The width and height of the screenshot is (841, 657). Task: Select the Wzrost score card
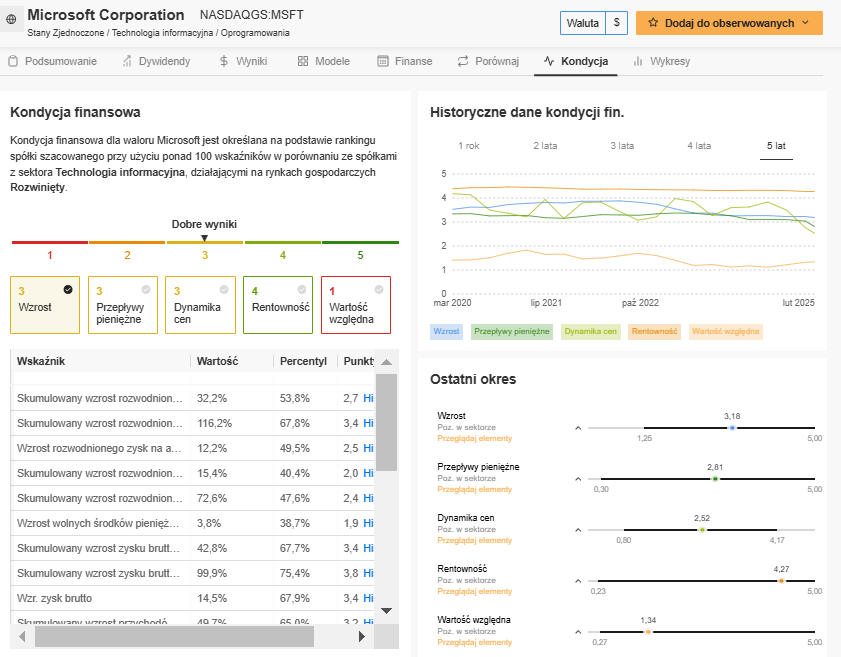coord(45,305)
